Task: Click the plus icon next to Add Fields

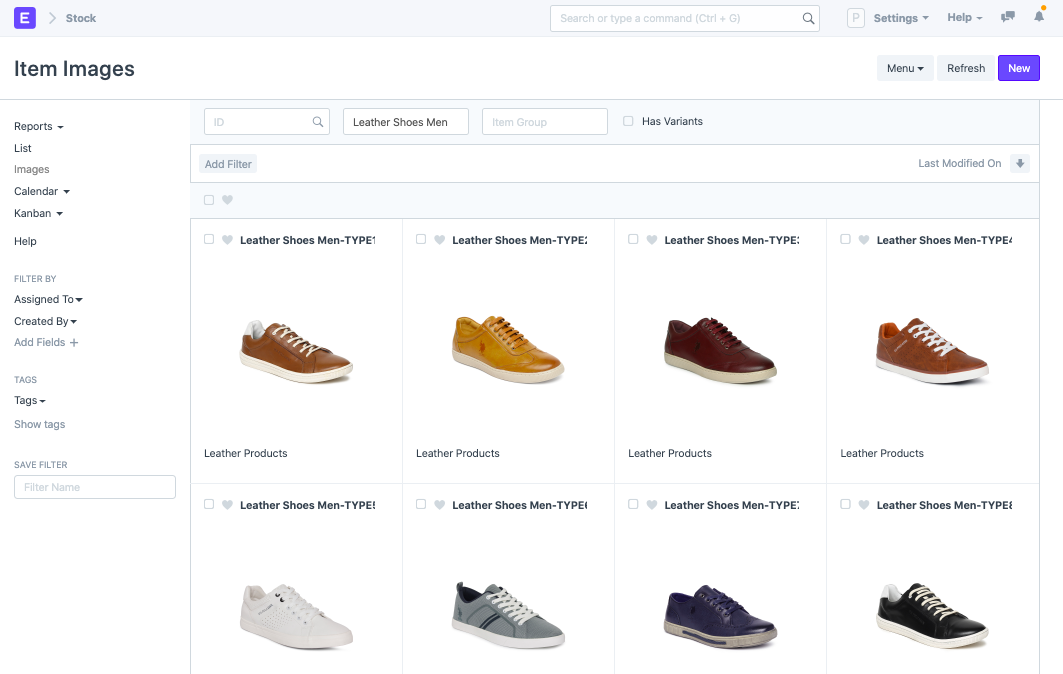Action: (74, 343)
